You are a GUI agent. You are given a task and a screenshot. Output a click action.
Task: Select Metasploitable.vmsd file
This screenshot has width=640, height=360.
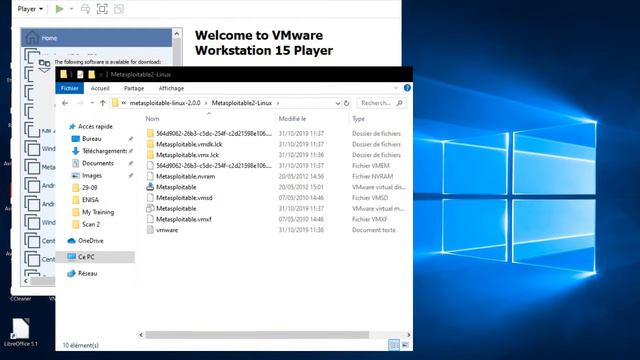click(184, 198)
